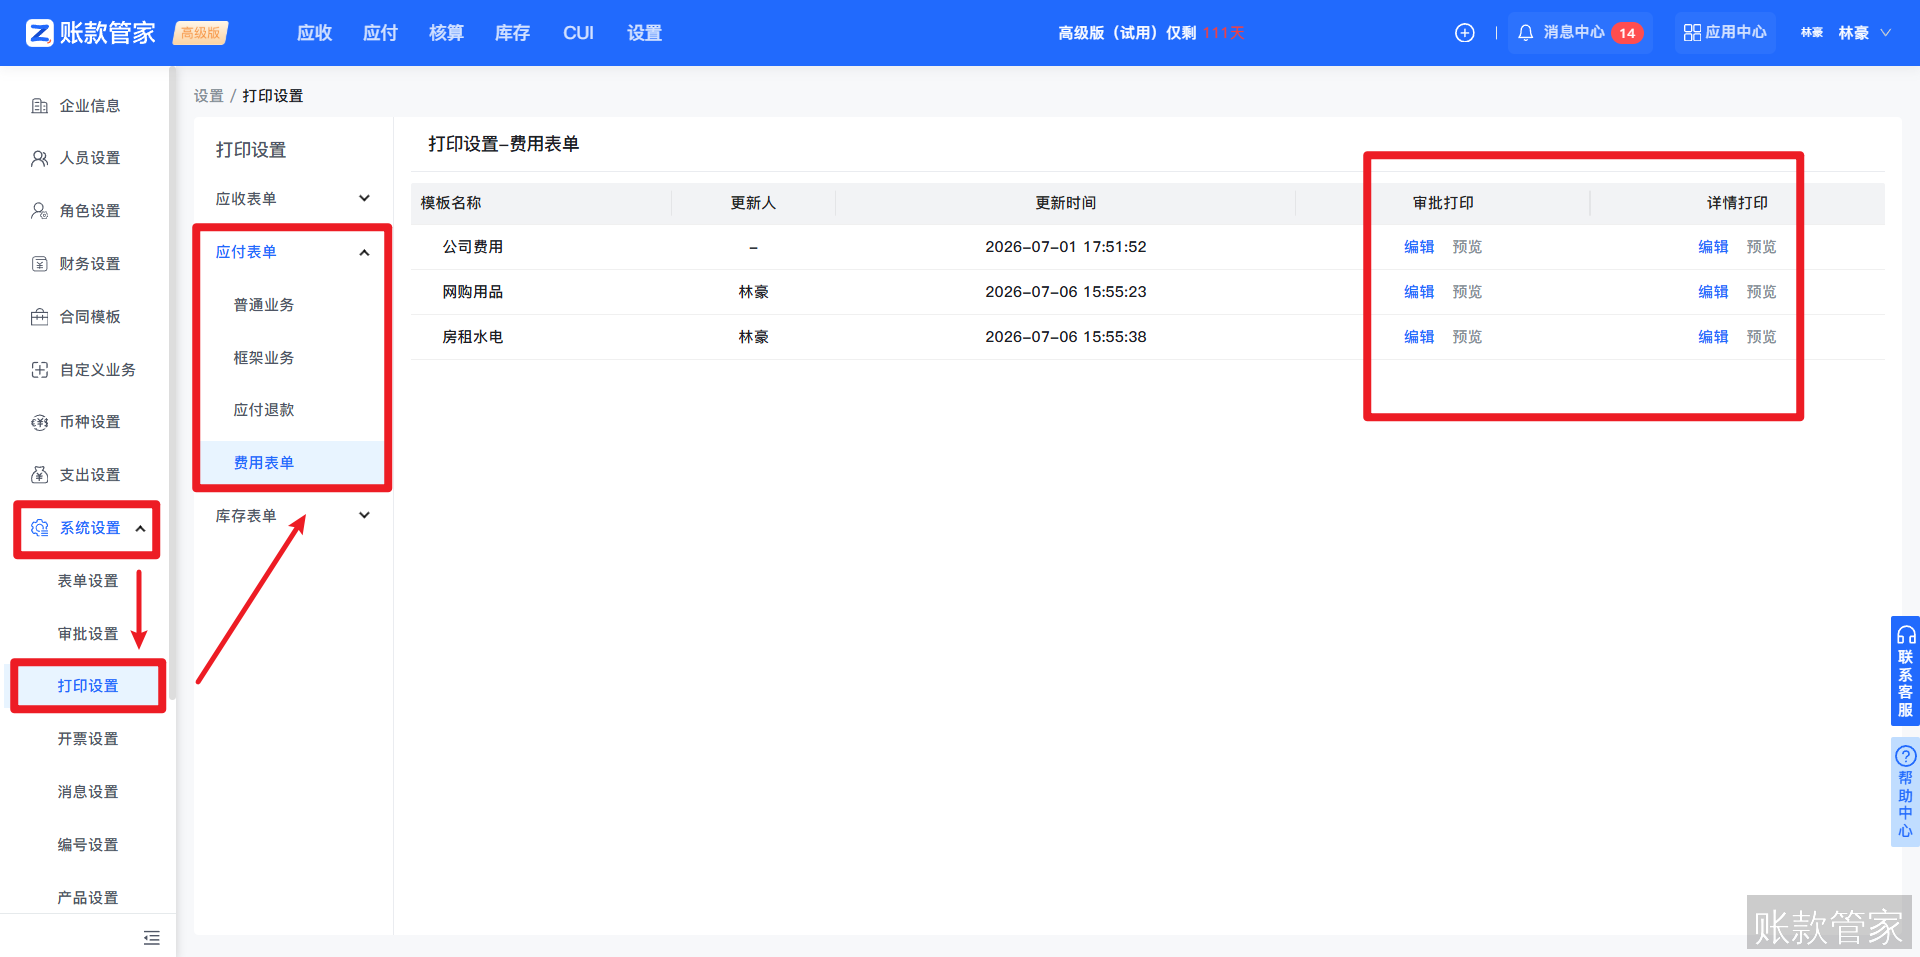This screenshot has height=957, width=1920.
Task: Preview 审批打印 template for 公司费用
Action: coord(1467,247)
